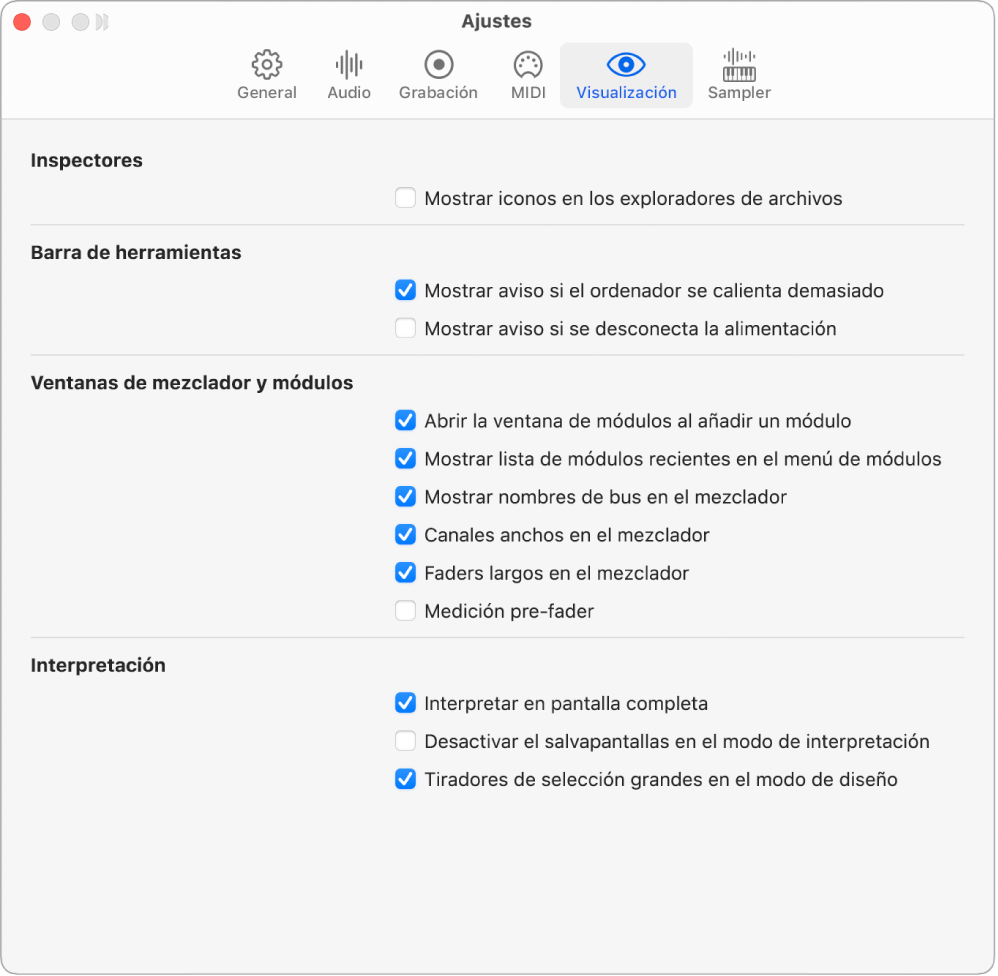Close the Ajustes window

coord(21,21)
